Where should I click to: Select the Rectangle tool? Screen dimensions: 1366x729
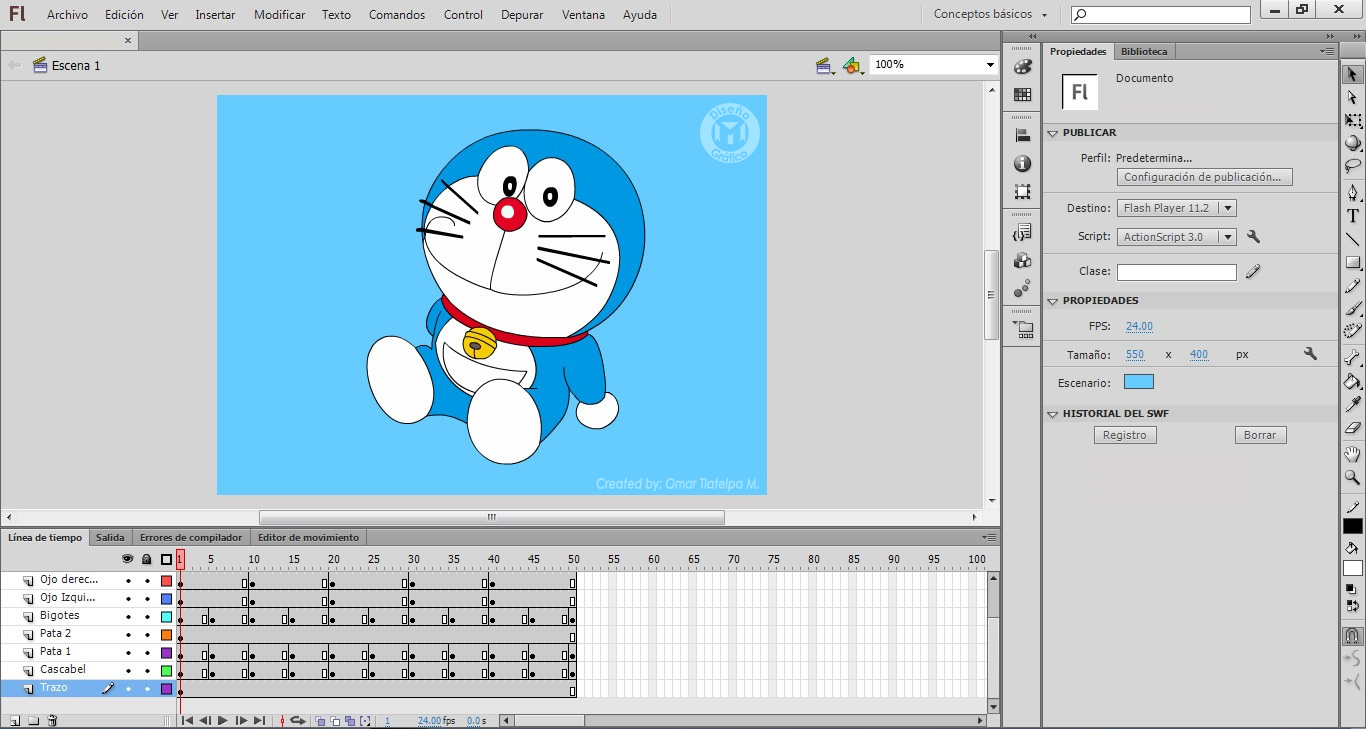1352,263
